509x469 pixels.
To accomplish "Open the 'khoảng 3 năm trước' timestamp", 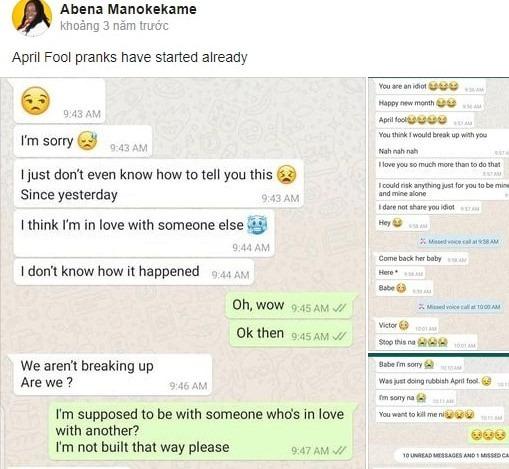I will [114, 26].
